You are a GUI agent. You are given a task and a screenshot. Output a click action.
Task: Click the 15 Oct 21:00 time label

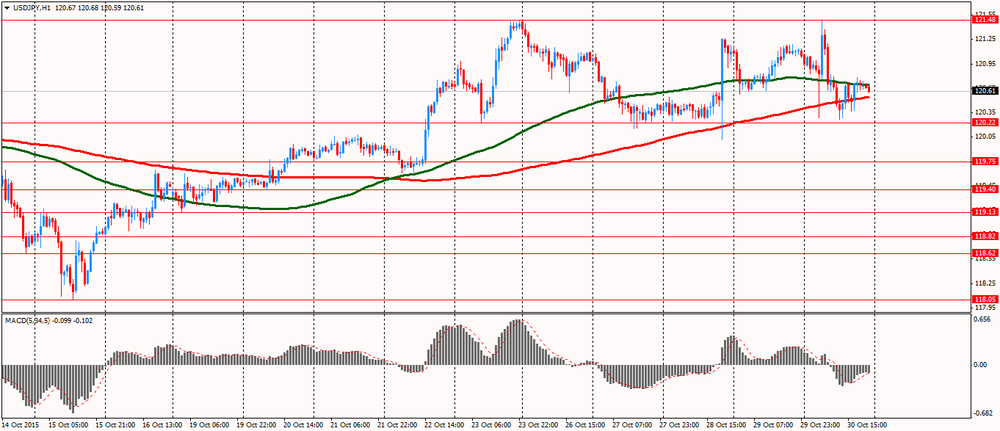pyautogui.click(x=114, y=424)
